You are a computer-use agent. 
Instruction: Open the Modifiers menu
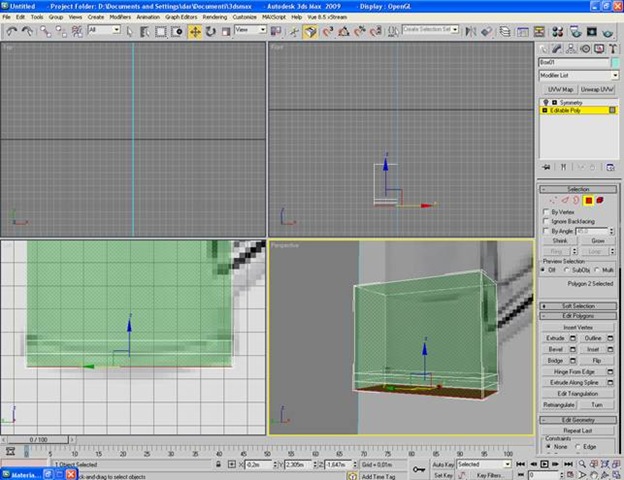pyautogui.click(x=119, y=17)
